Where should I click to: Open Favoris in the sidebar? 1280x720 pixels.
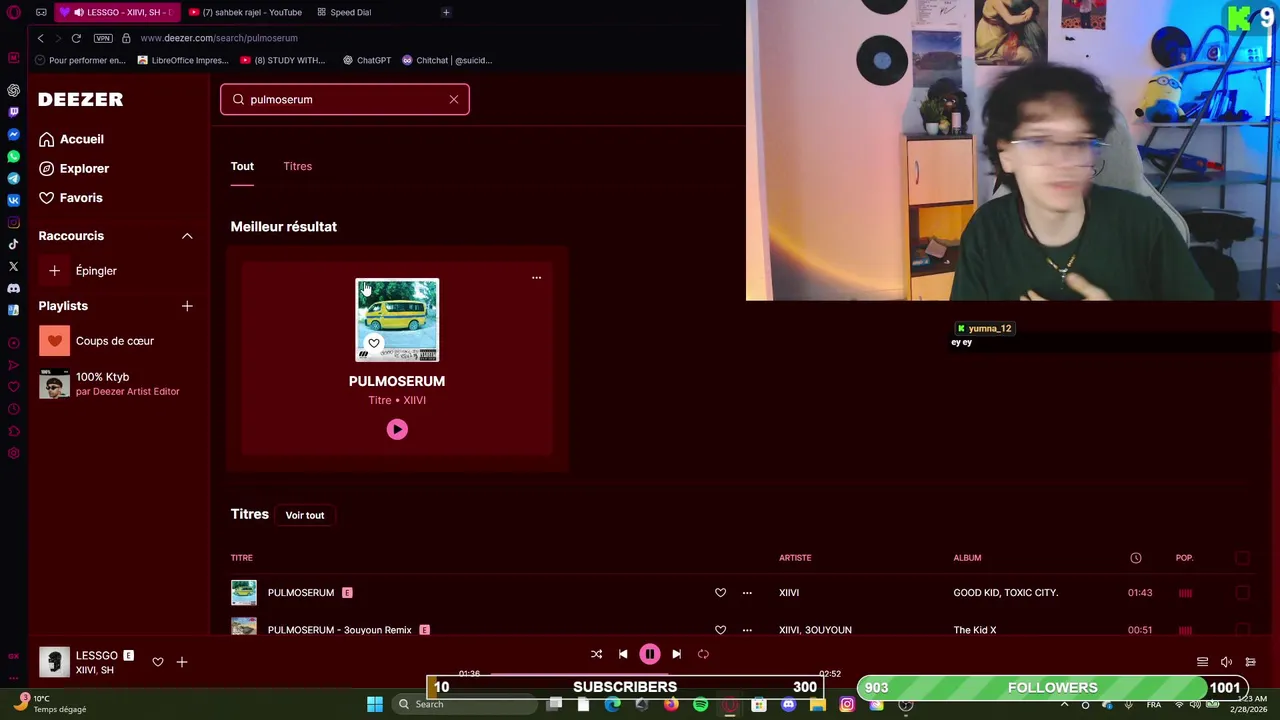(71, 198)
